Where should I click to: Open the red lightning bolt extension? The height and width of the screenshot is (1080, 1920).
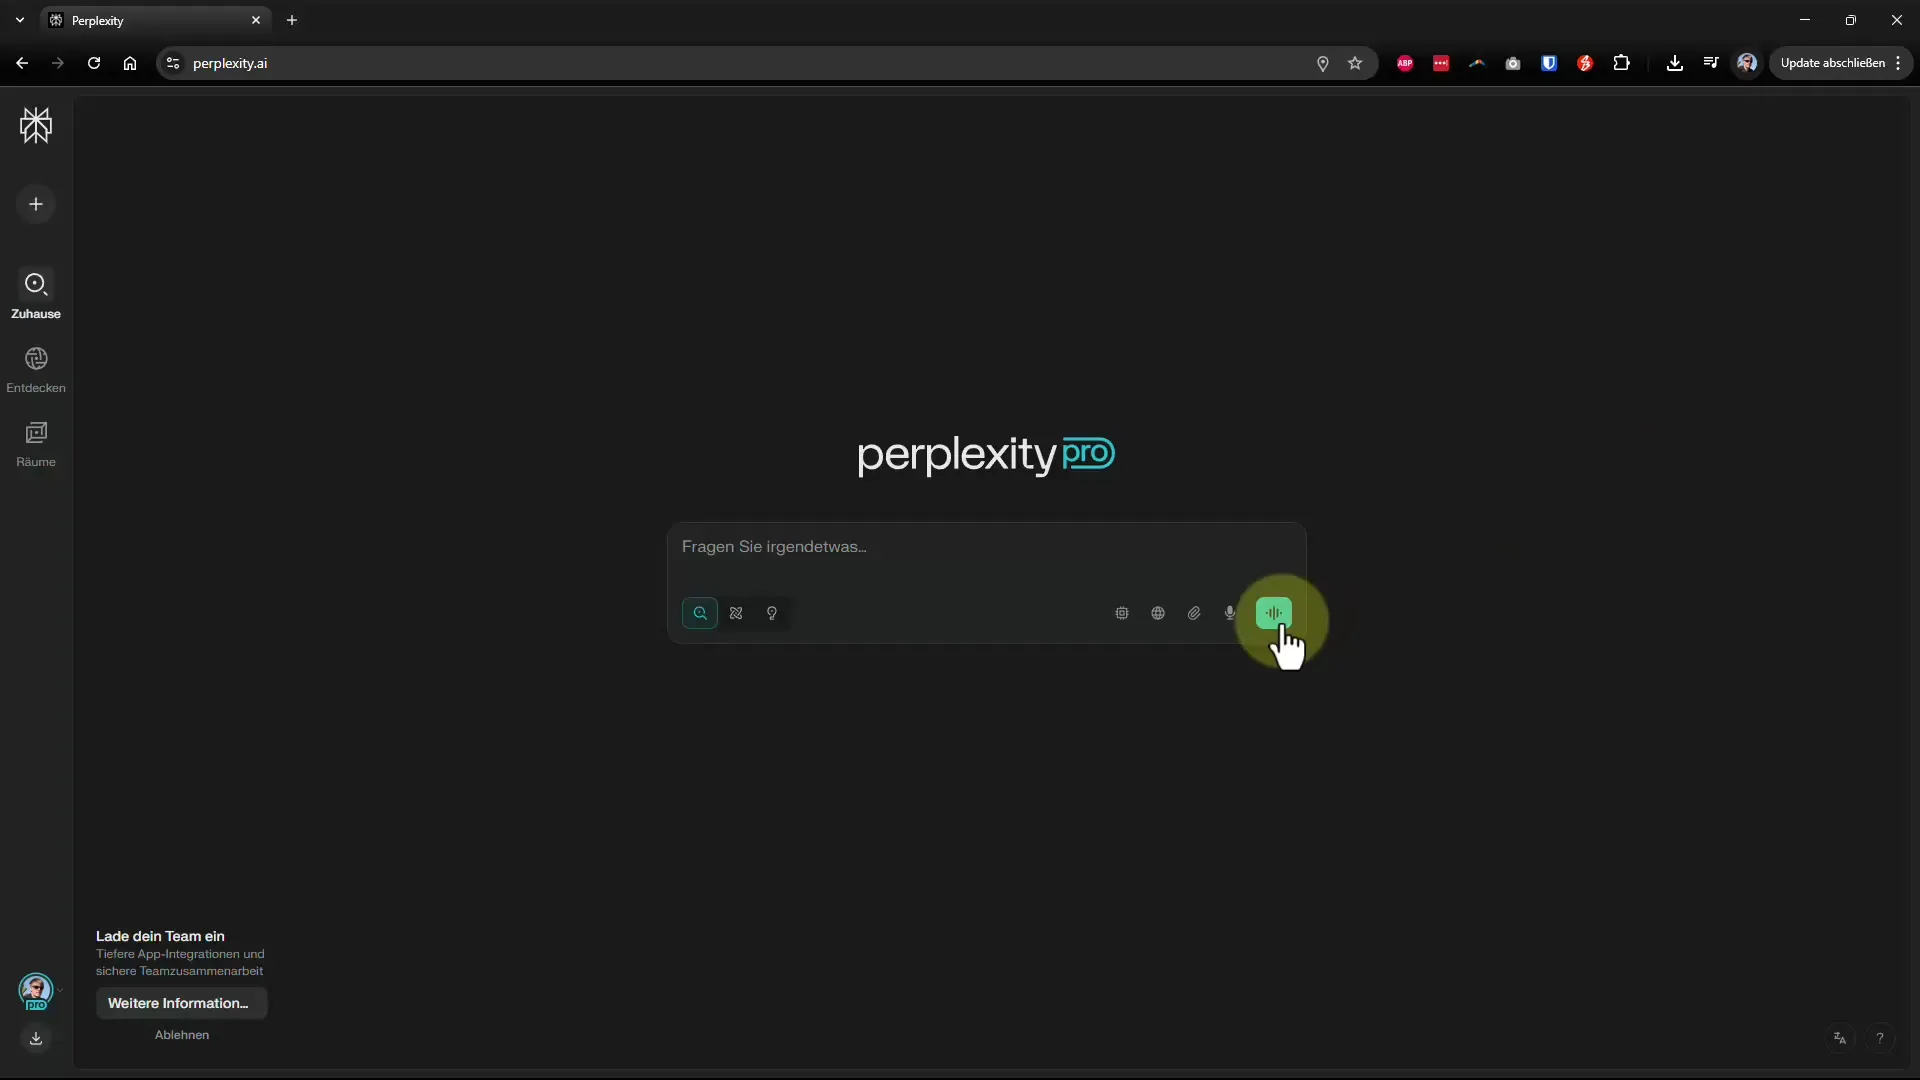(x=1585, y=63)
